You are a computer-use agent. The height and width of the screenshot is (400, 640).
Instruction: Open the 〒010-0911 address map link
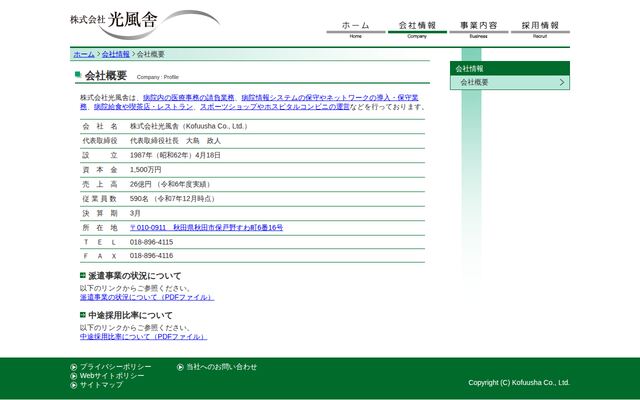(206, 228)
